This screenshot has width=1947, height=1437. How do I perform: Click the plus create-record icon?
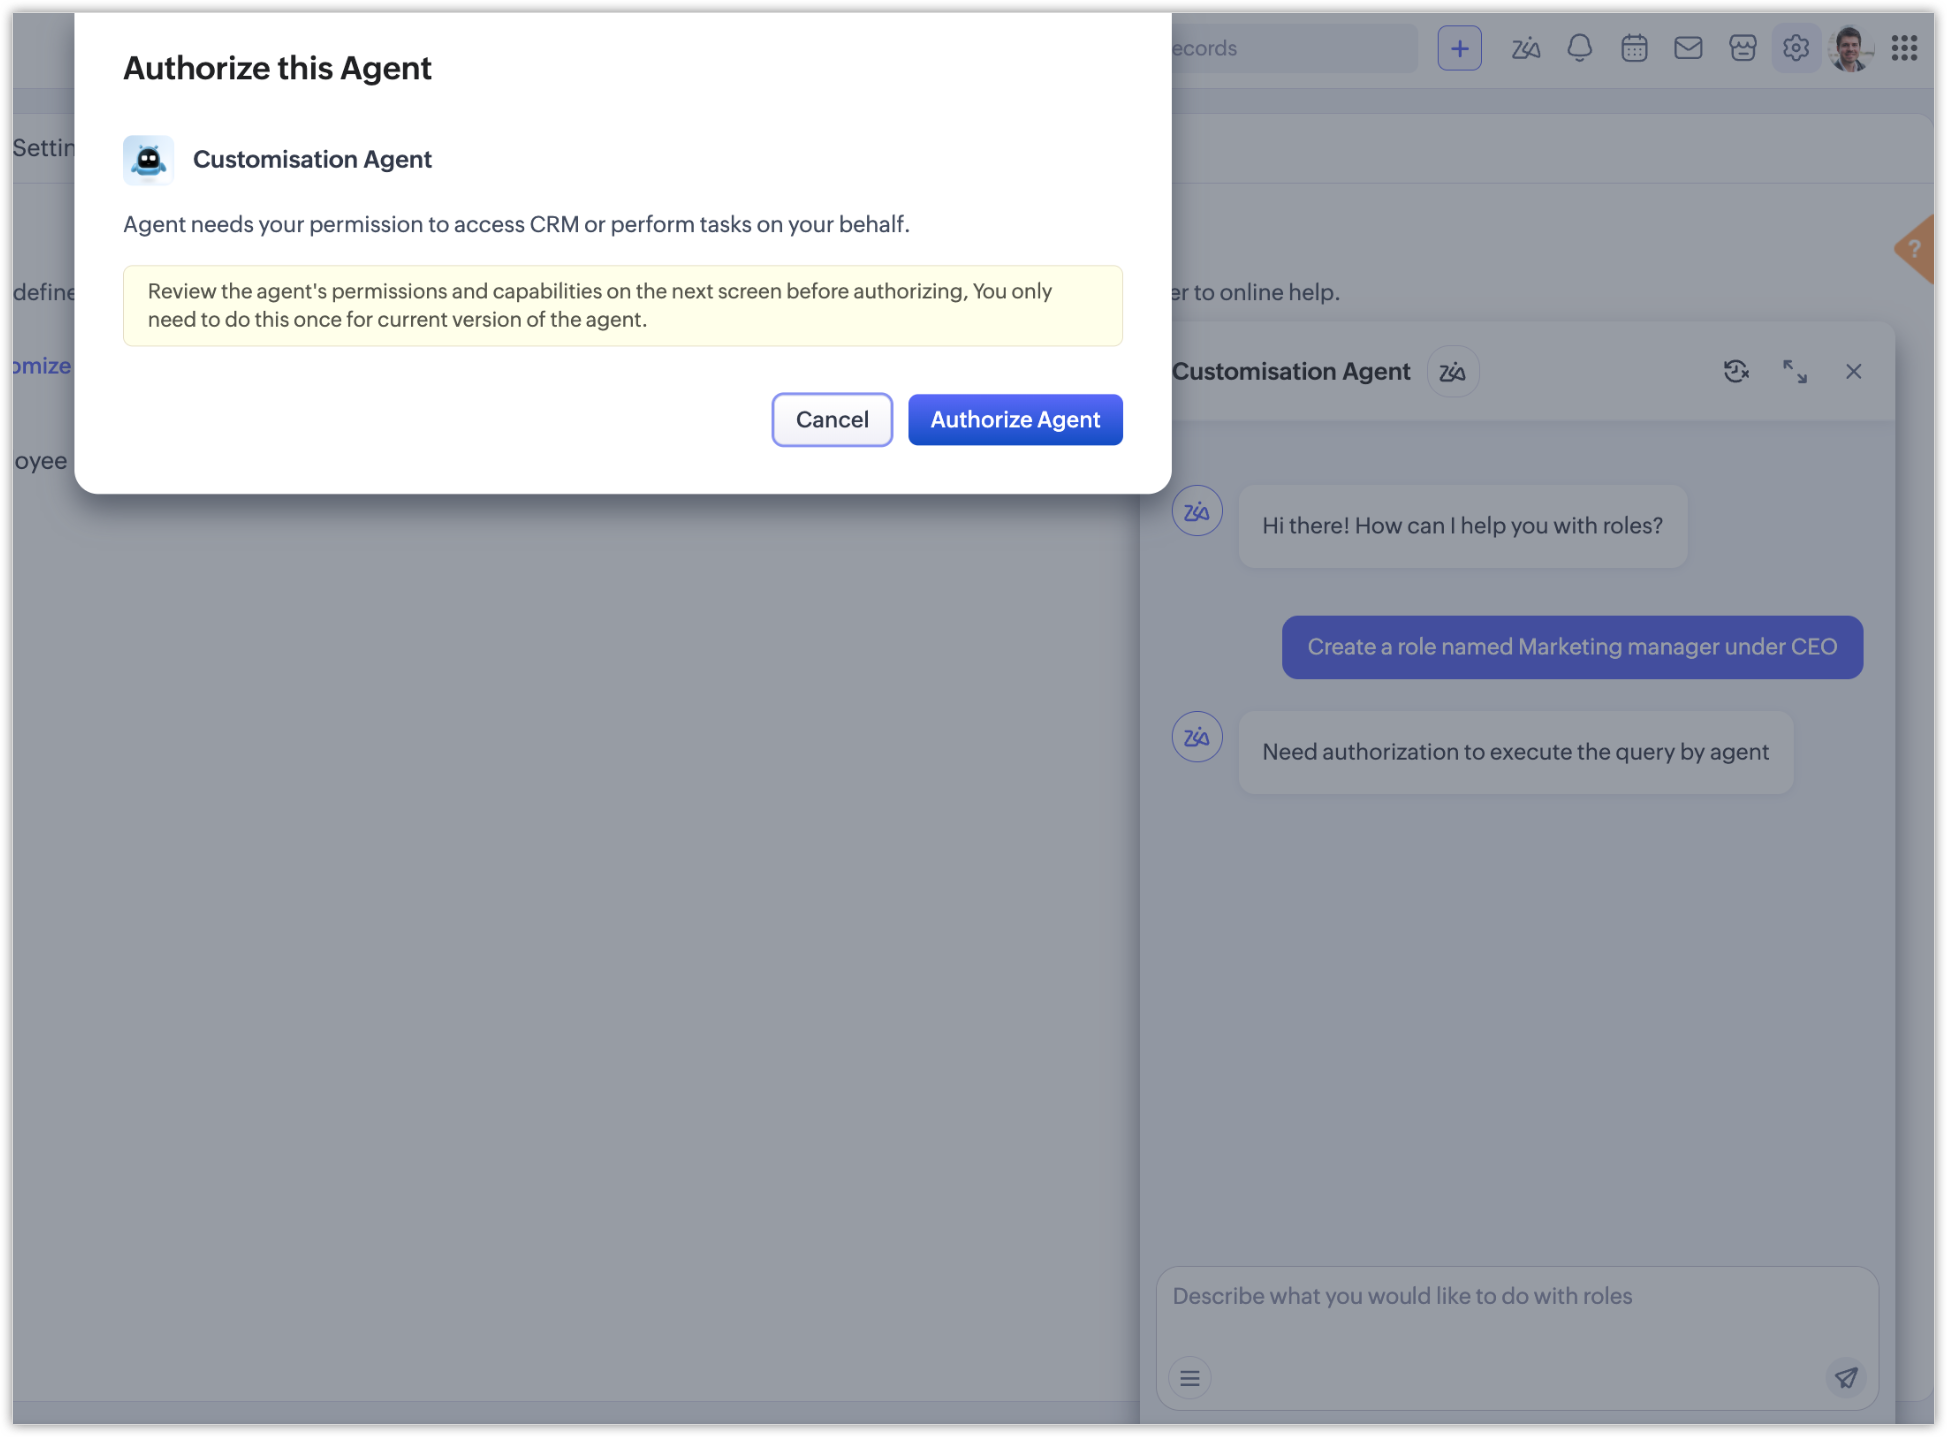[x=1459, y=47]
